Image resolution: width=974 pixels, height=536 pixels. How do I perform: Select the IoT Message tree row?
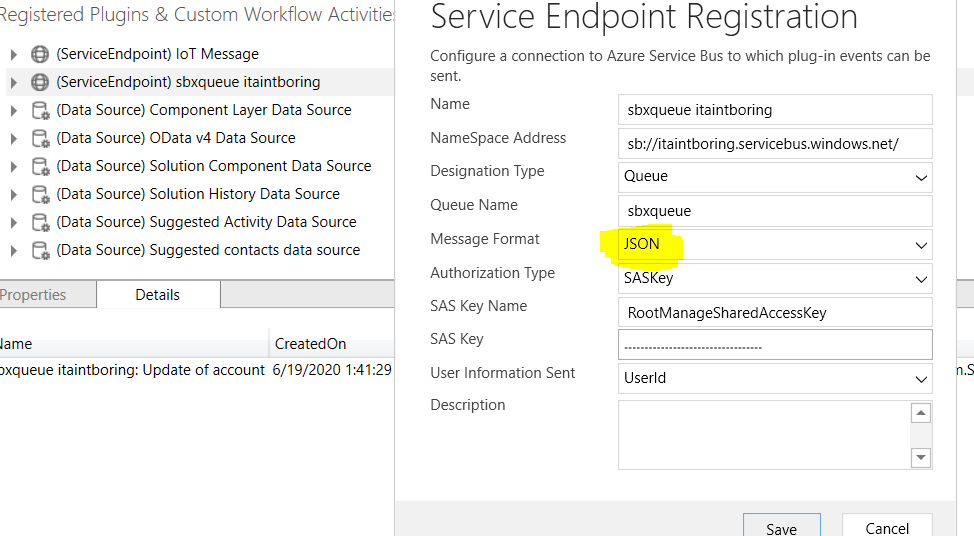point(200,55)
